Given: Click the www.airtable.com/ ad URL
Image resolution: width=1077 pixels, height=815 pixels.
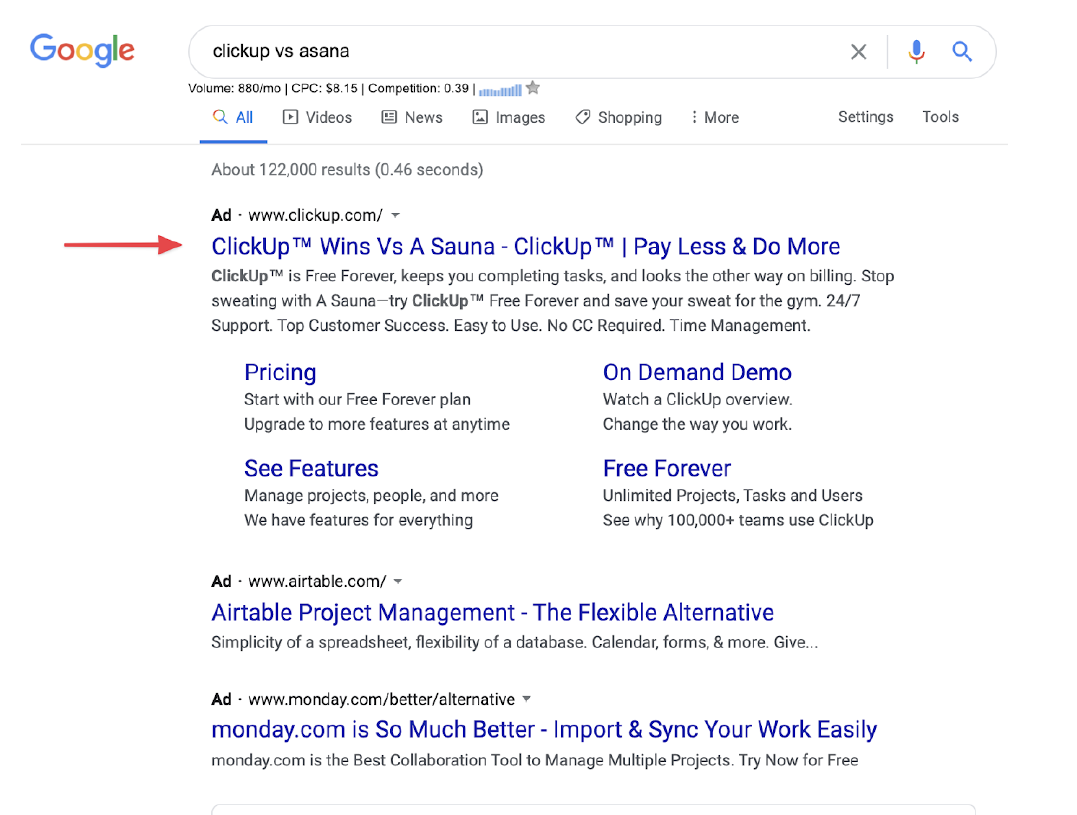Looking at the screenshot, I should pos(317,582).
